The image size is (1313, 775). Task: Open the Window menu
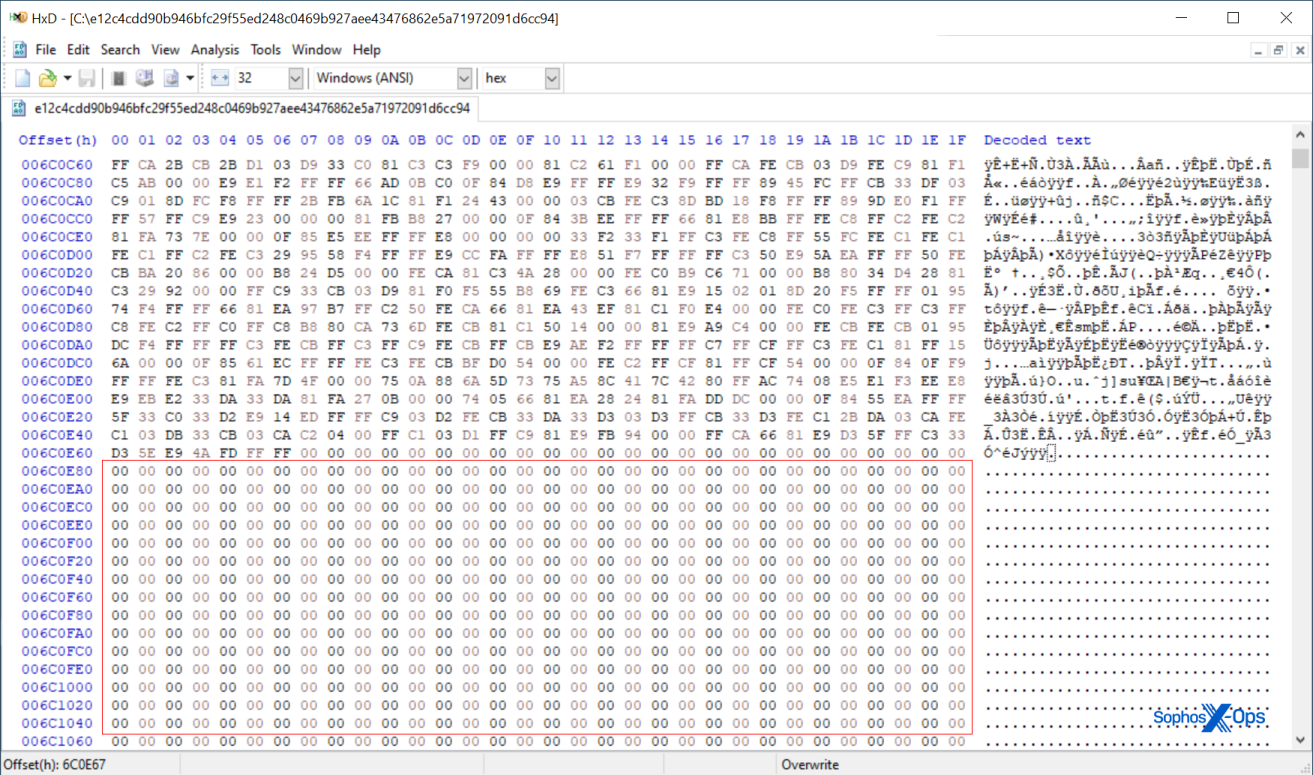316,49
